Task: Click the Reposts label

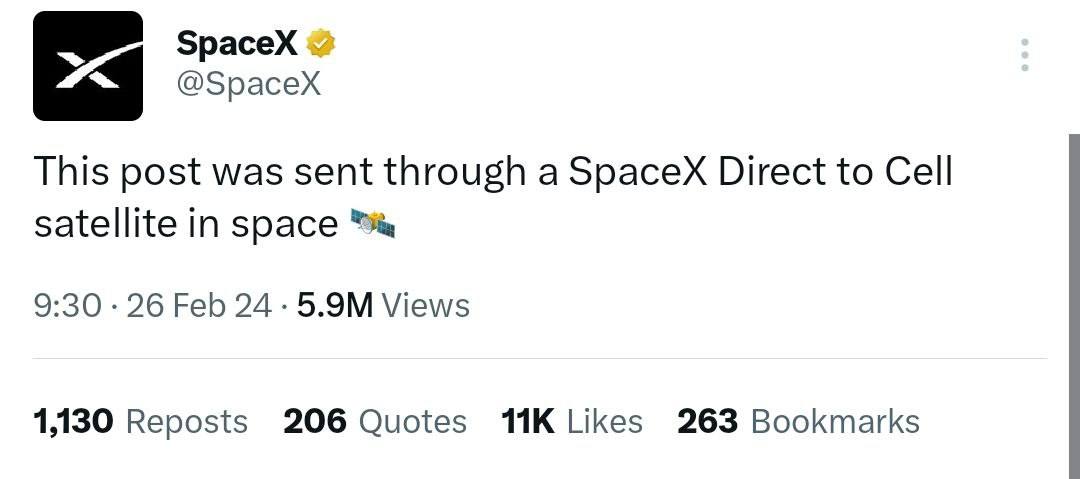Action: [186, 421]
